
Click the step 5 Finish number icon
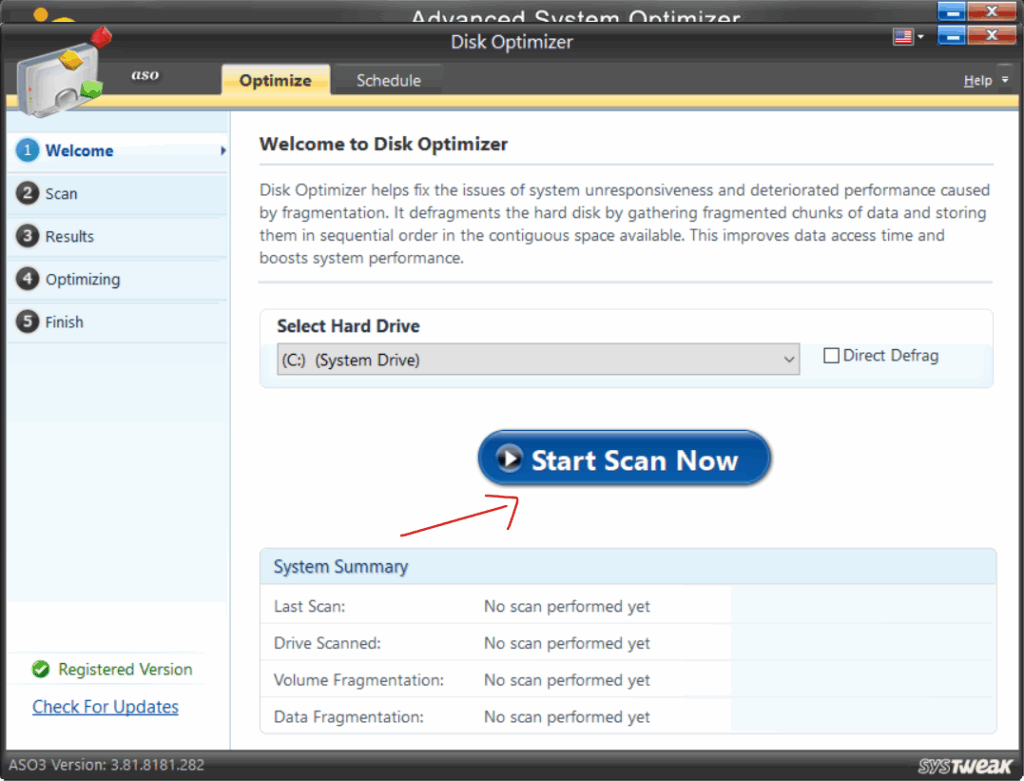(x=27, y=321)
